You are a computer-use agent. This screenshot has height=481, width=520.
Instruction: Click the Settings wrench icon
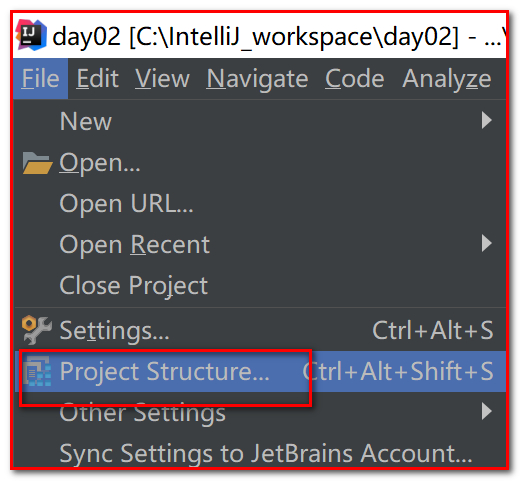[37, 329]
